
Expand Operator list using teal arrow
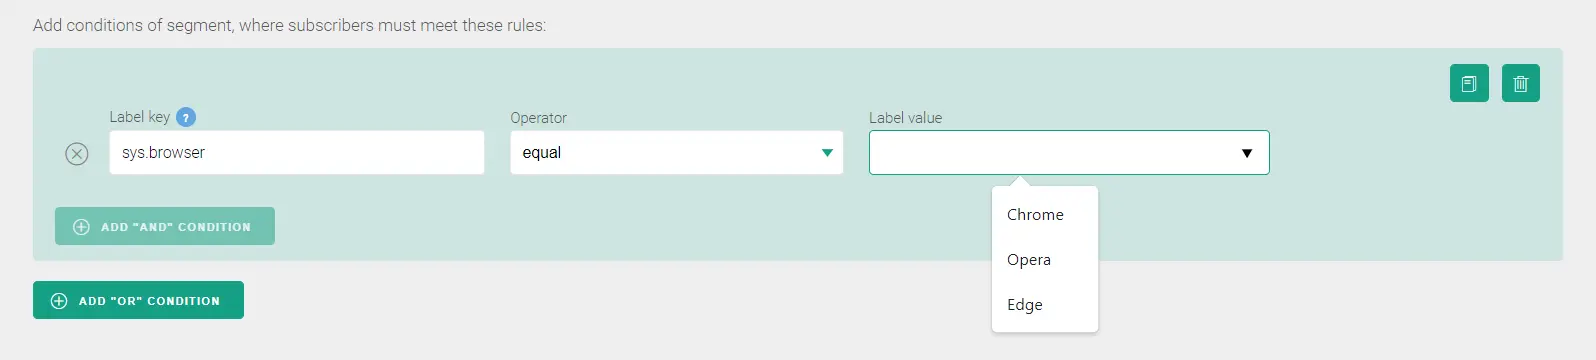827,153
